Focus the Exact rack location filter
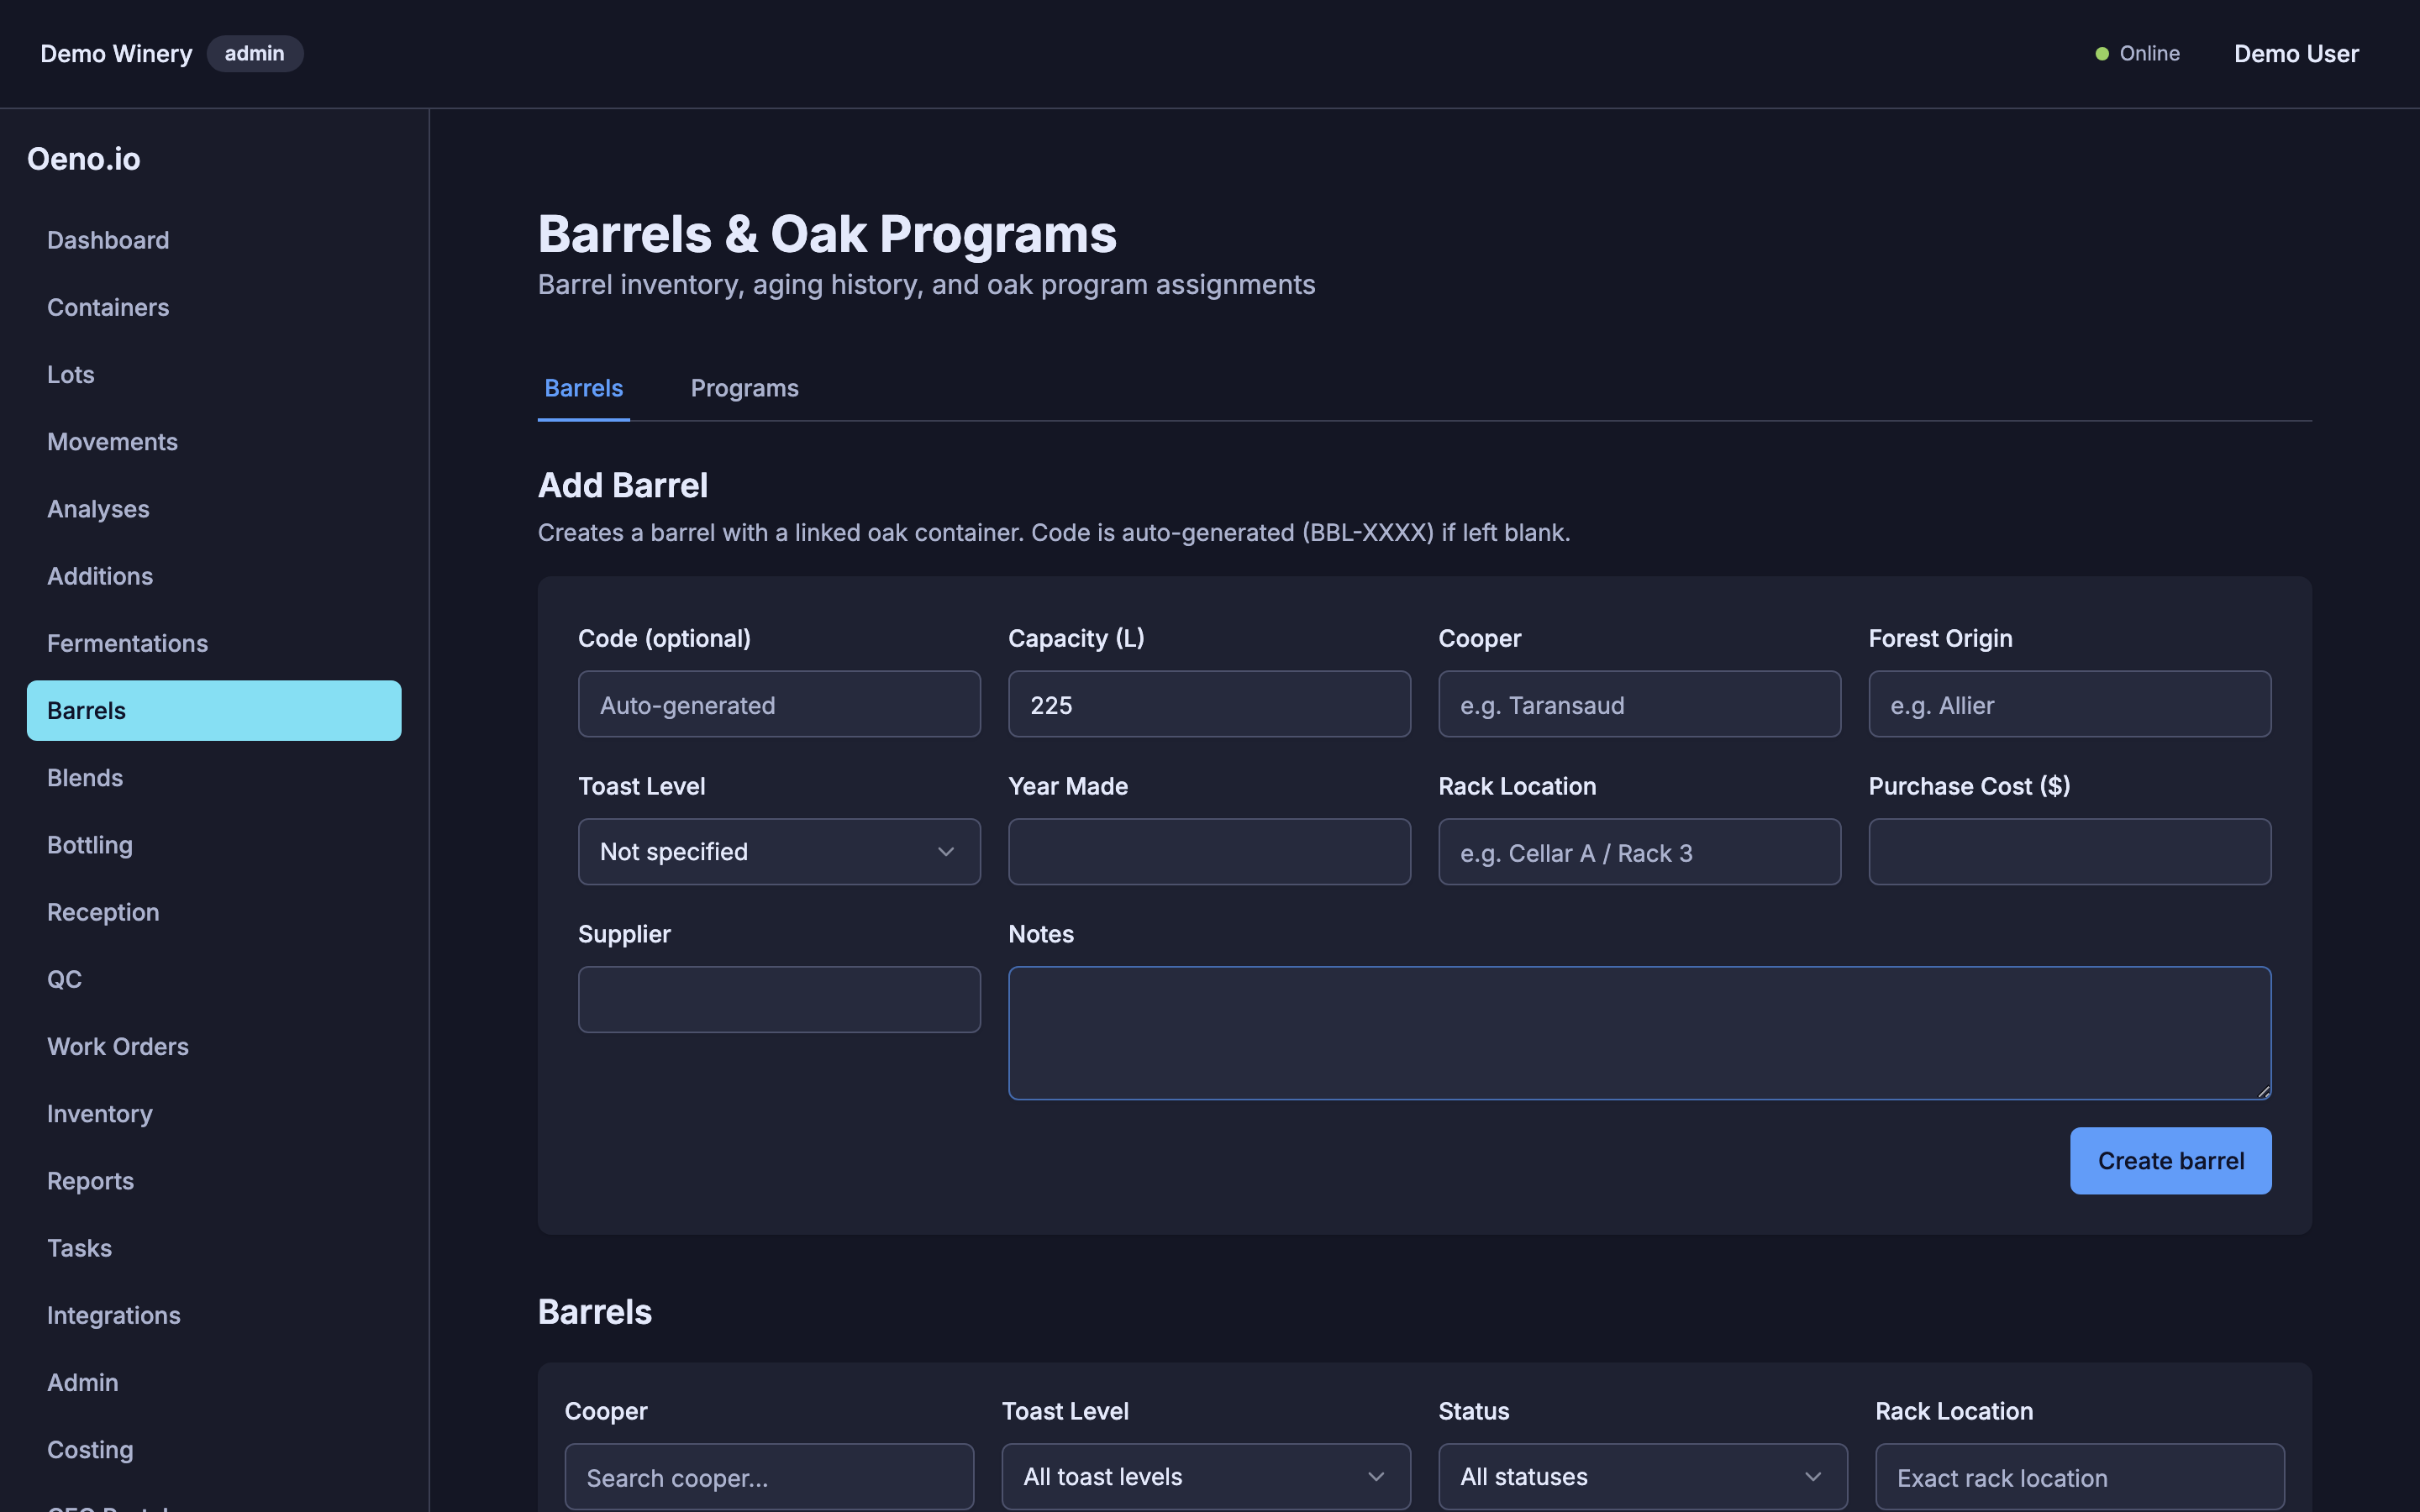 click(2080, 1476)
